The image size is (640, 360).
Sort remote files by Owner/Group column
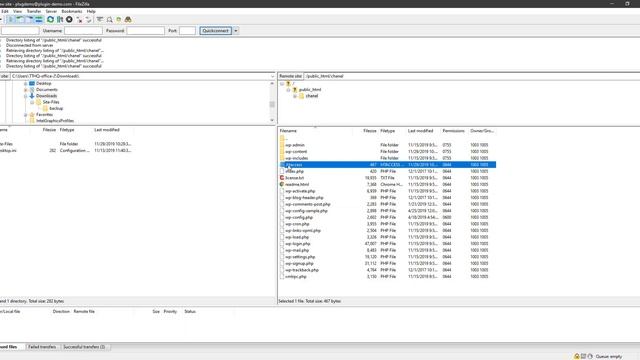pyautogui.click(x=482, y=131)
